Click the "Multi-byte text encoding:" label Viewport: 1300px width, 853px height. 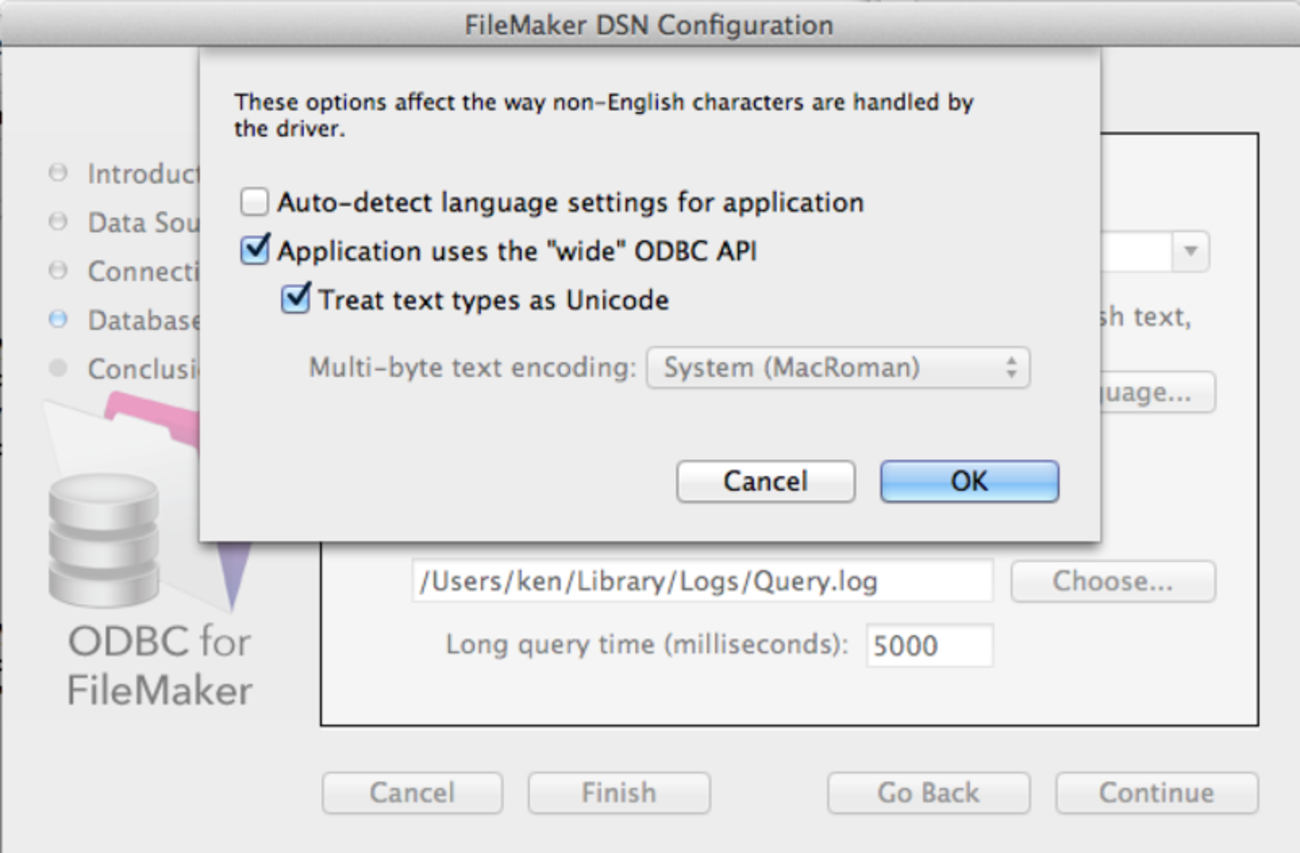pos(472,368)
